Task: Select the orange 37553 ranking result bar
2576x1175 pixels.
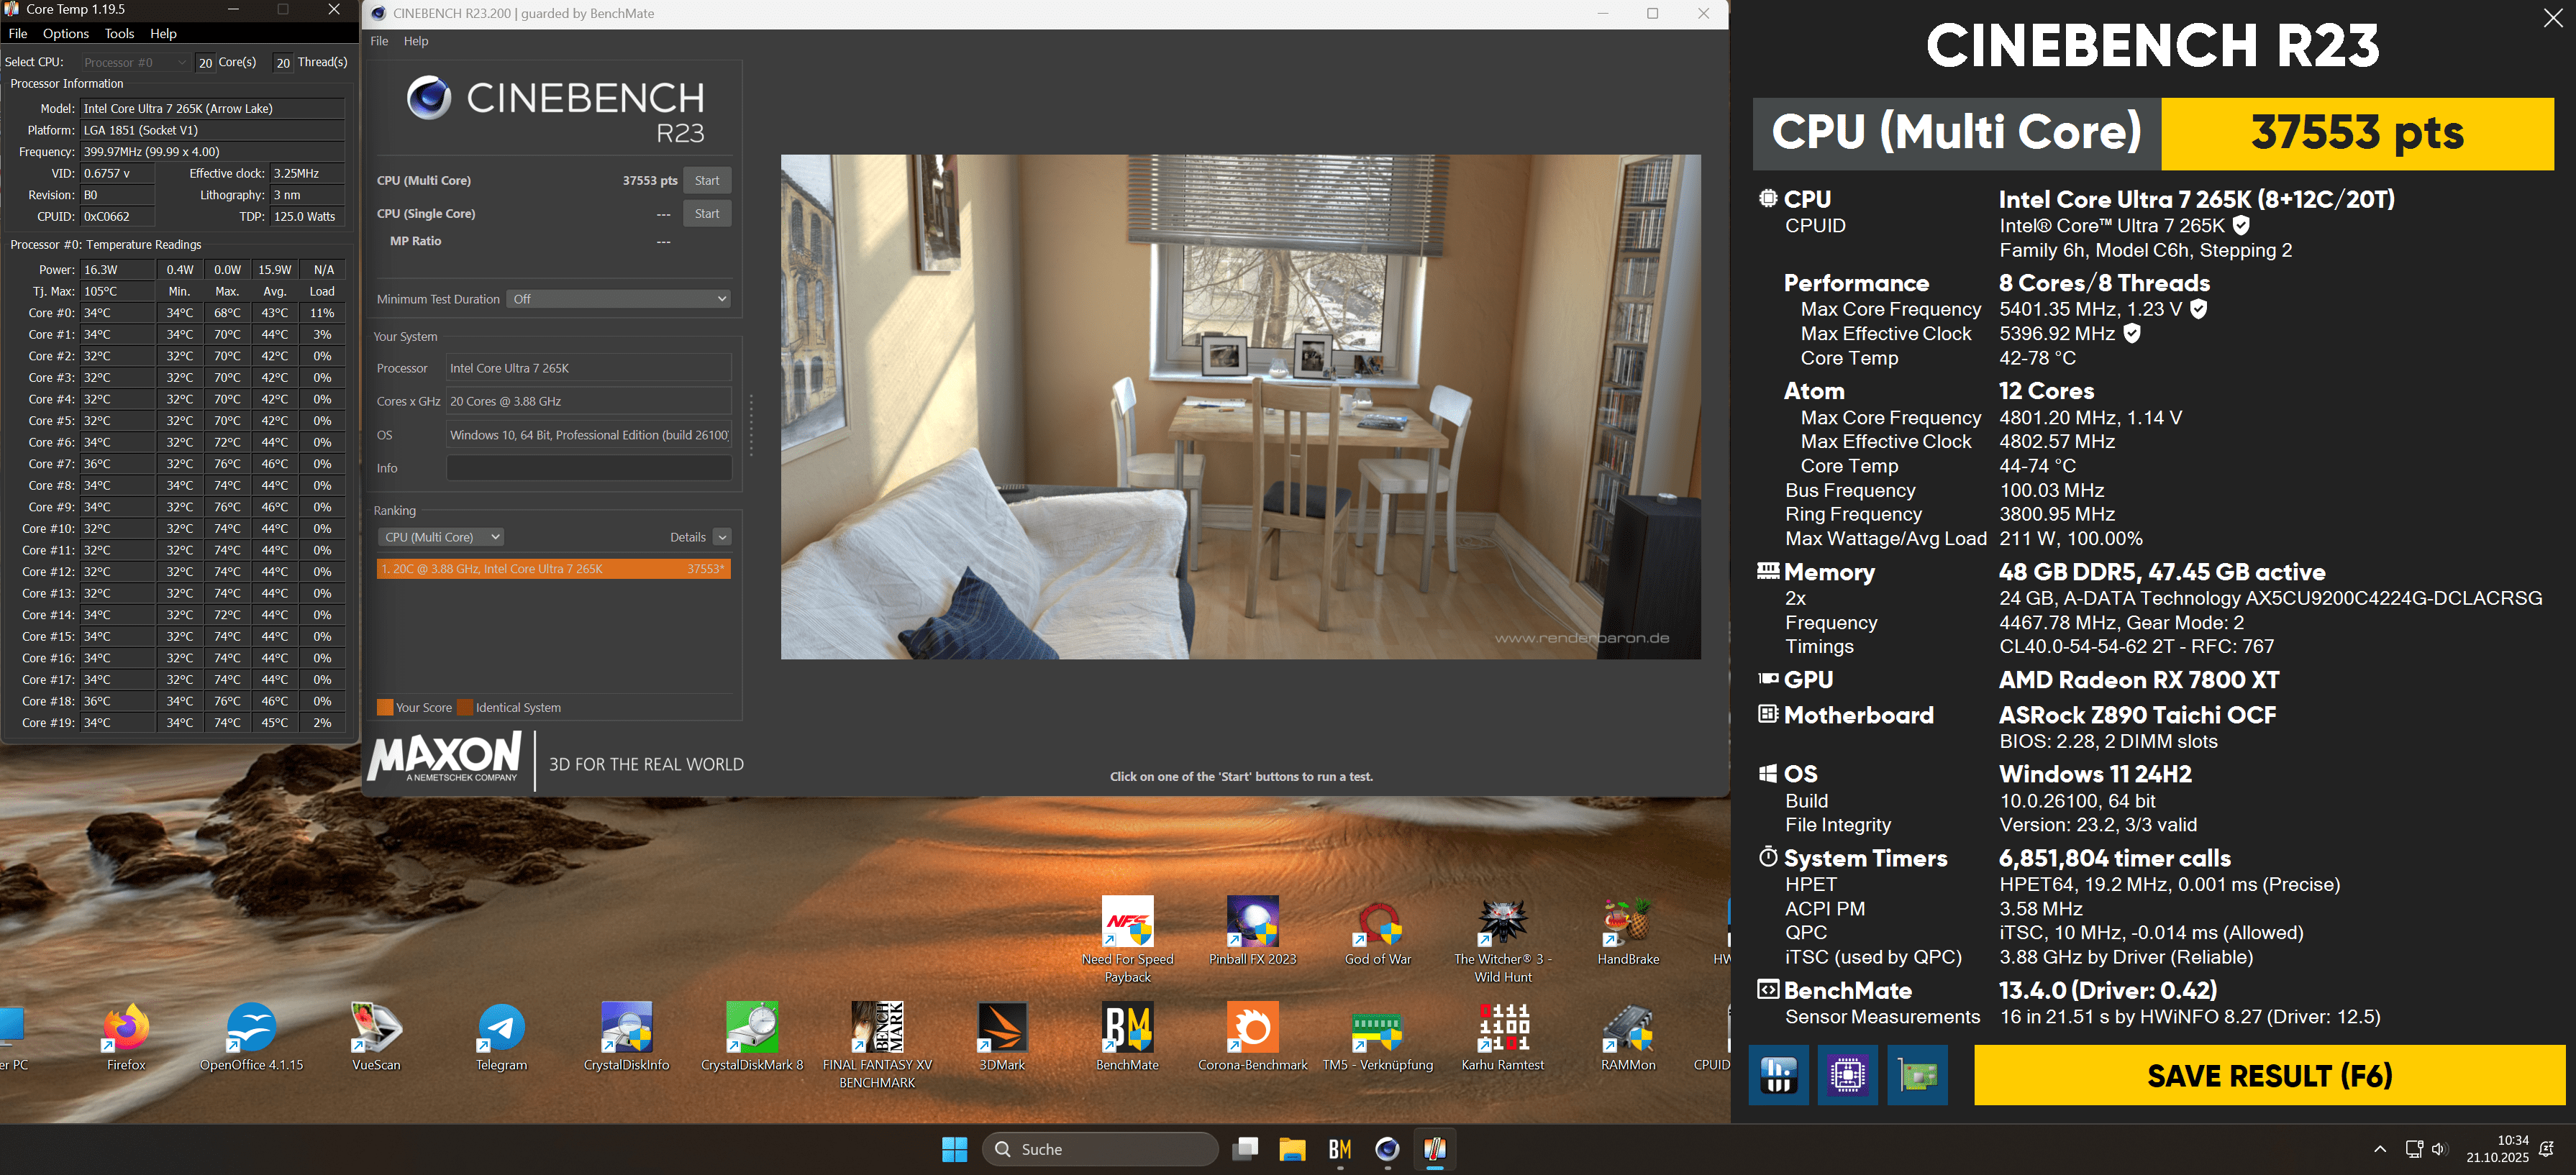Action: (552, 569)
